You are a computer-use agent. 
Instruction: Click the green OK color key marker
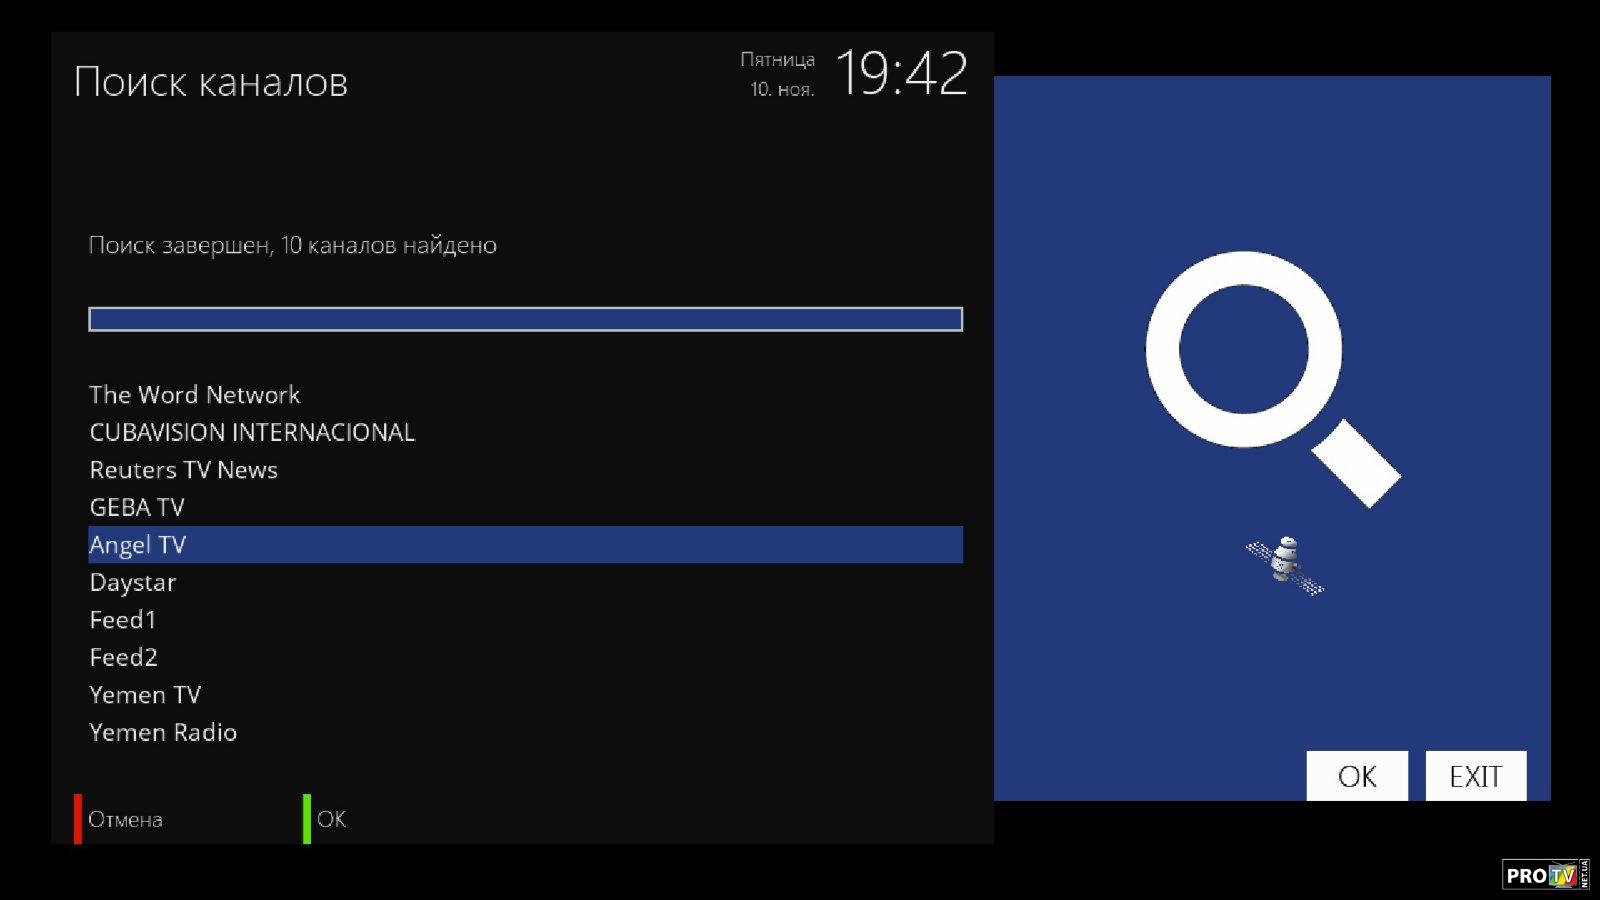coord(307,819)
